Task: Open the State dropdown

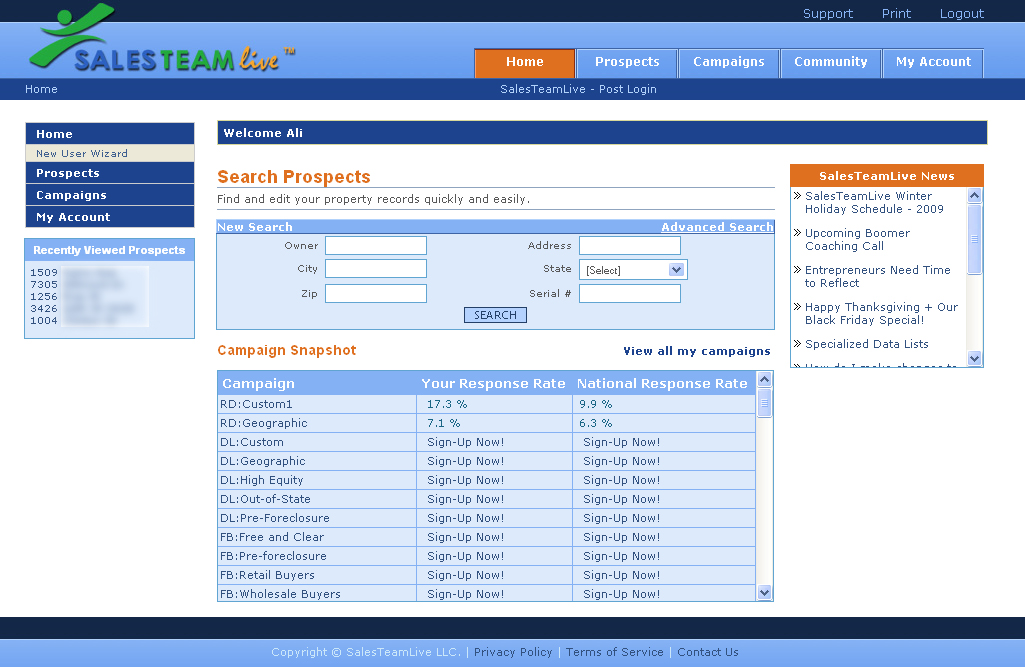Action: click(633, 270)
